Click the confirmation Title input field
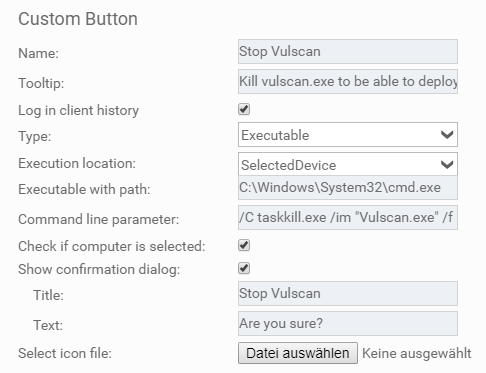Screen dimensions: 486x373 coord(348,294)
